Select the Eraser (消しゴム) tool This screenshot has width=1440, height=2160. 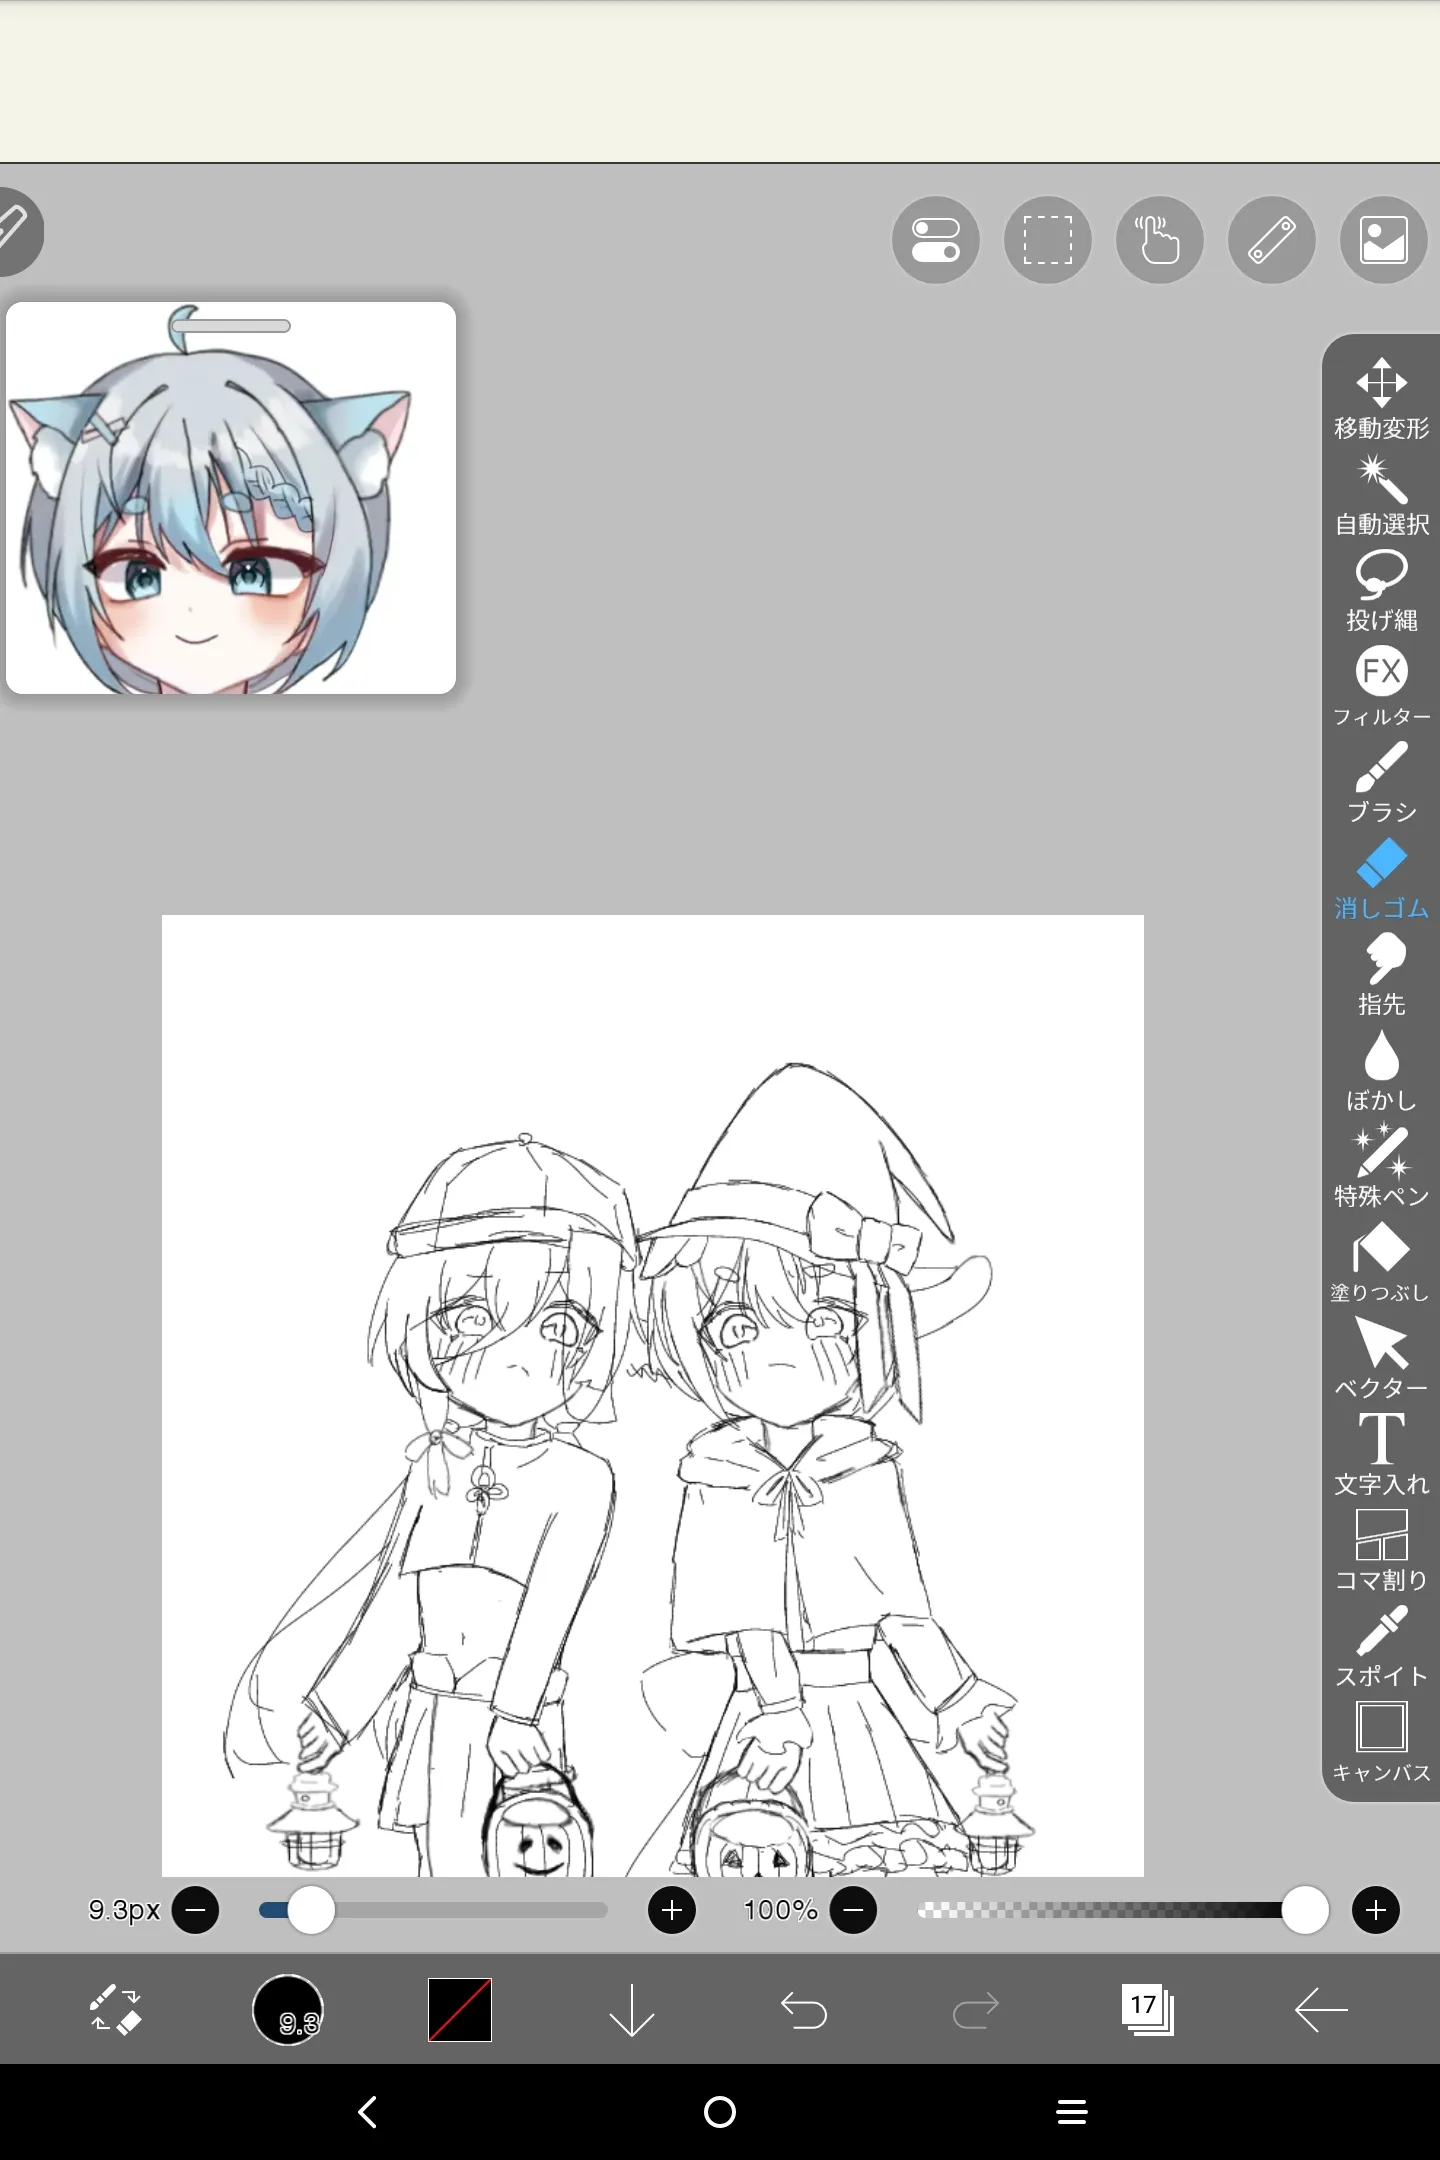pyautogui.click(x=1381, y=878)
